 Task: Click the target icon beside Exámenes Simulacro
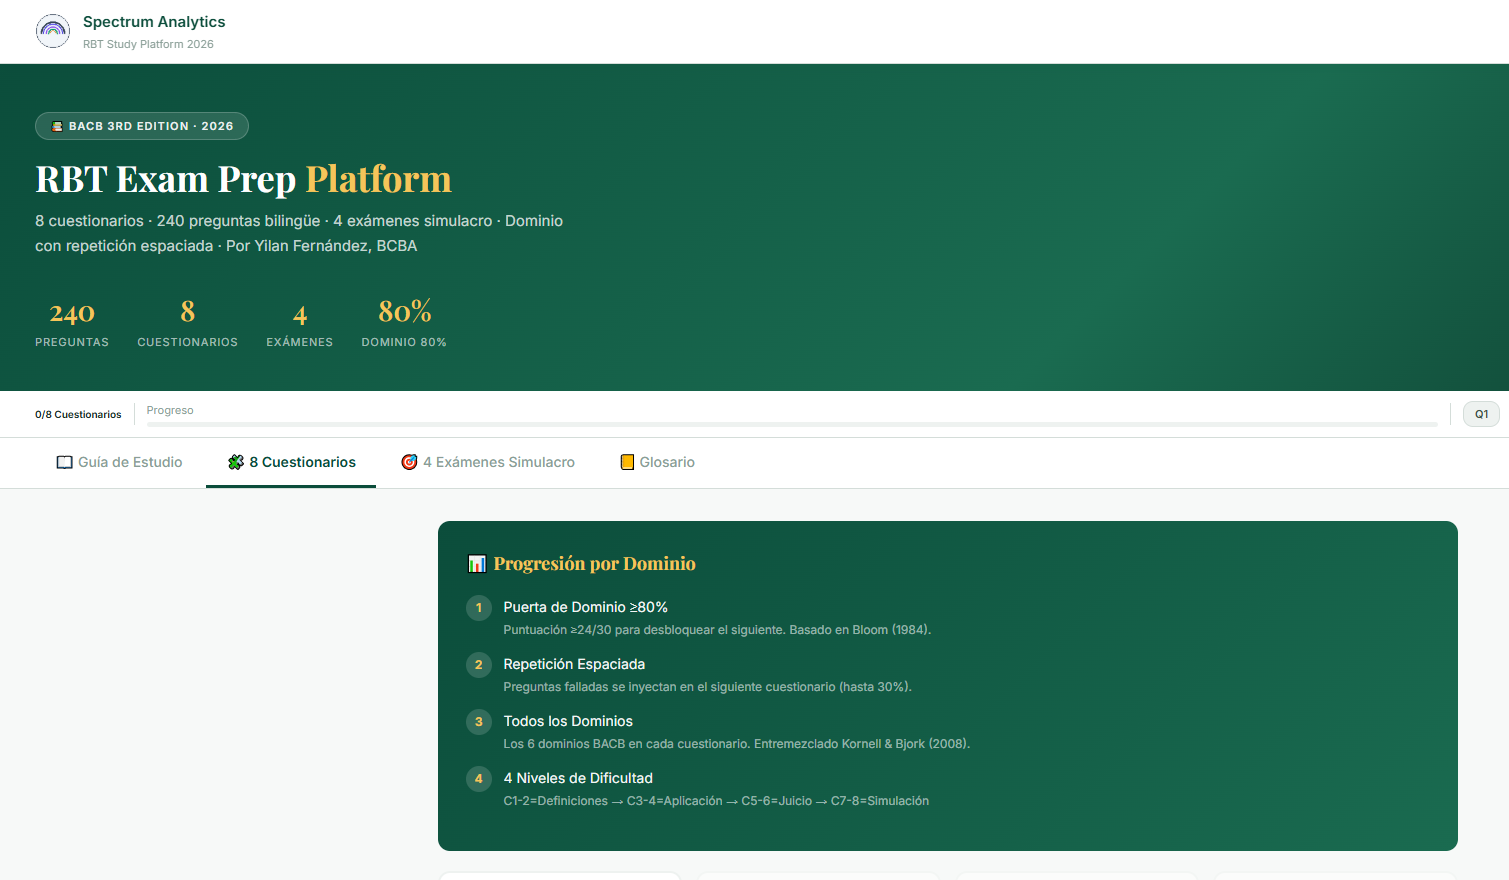[x=409, y=462]
